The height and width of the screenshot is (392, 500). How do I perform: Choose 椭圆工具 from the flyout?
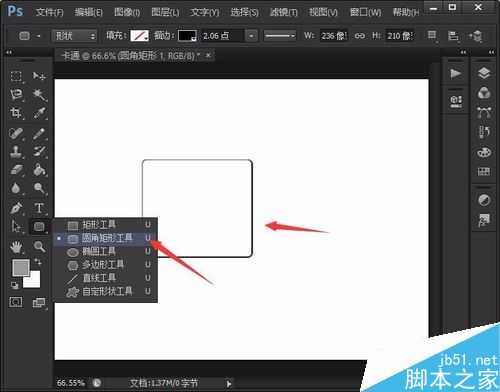pos(106,251)
